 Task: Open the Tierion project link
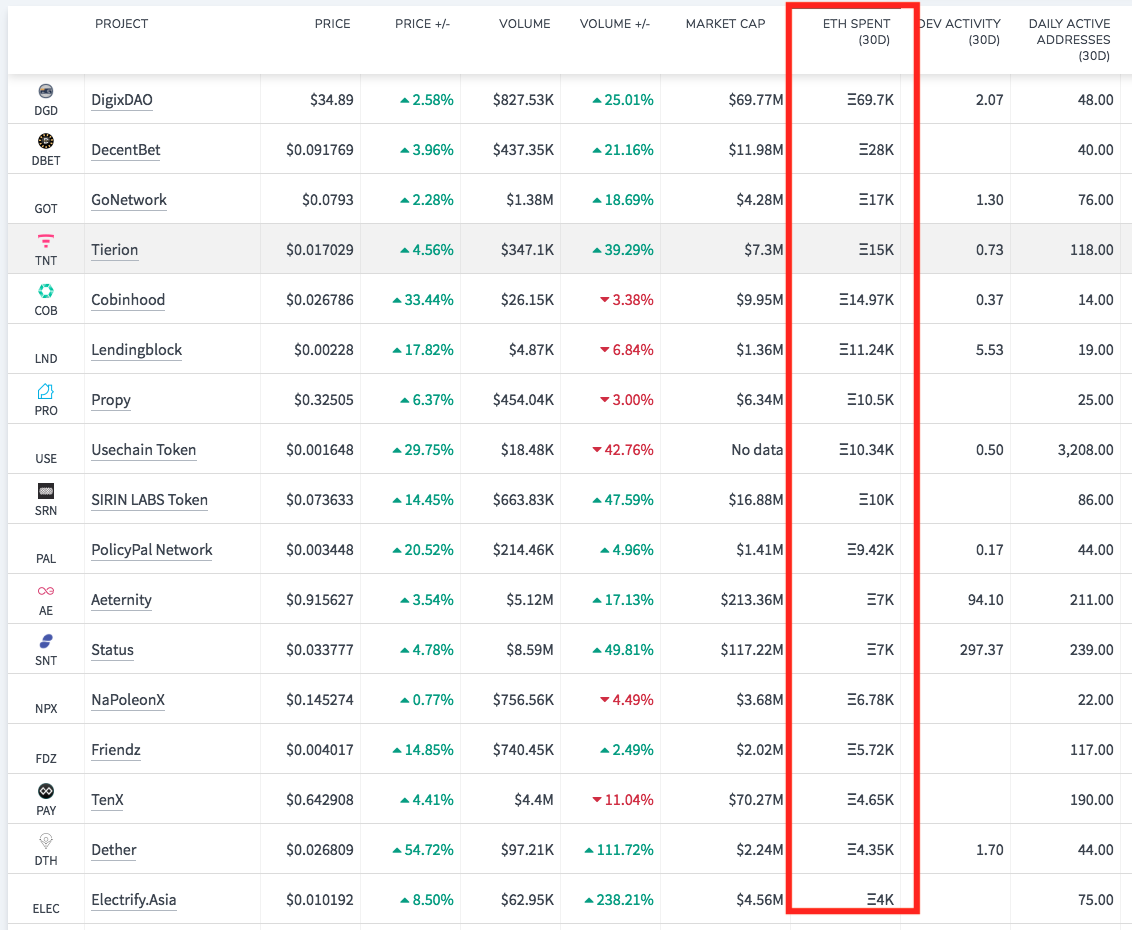pyautogui.click(x=114, y=250)
